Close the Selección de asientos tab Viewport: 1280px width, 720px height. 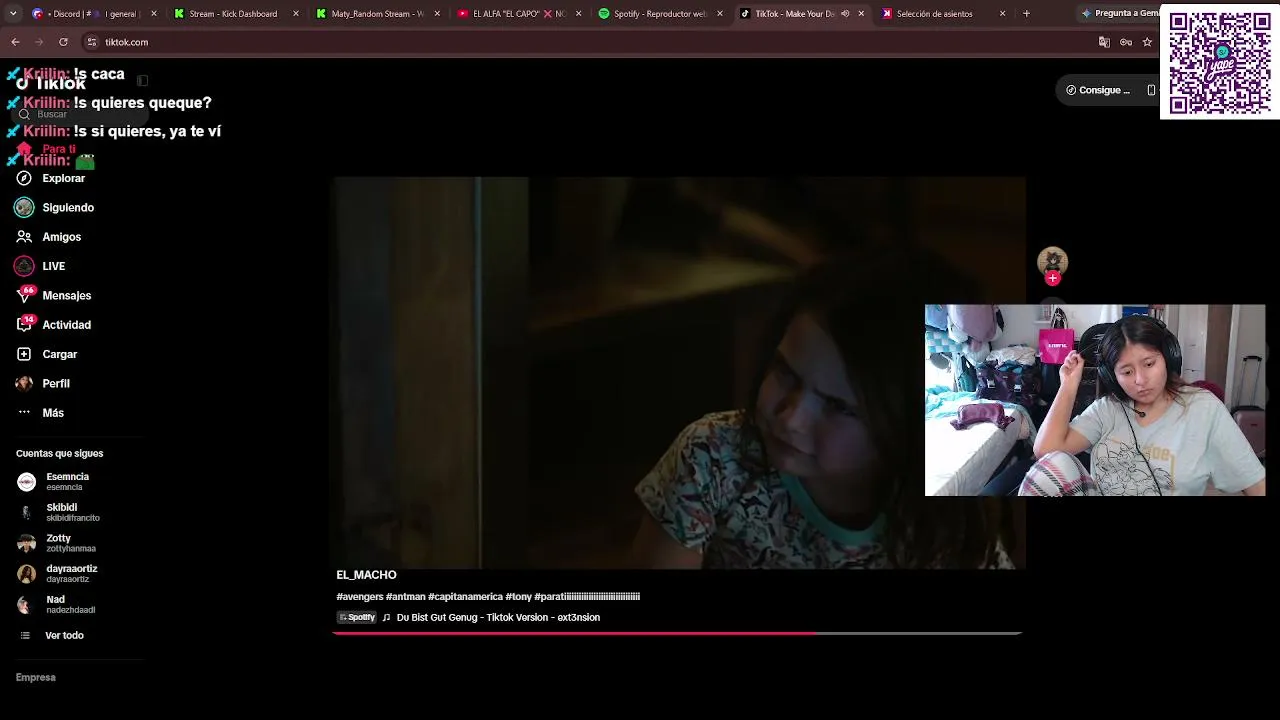point(1003,14)
